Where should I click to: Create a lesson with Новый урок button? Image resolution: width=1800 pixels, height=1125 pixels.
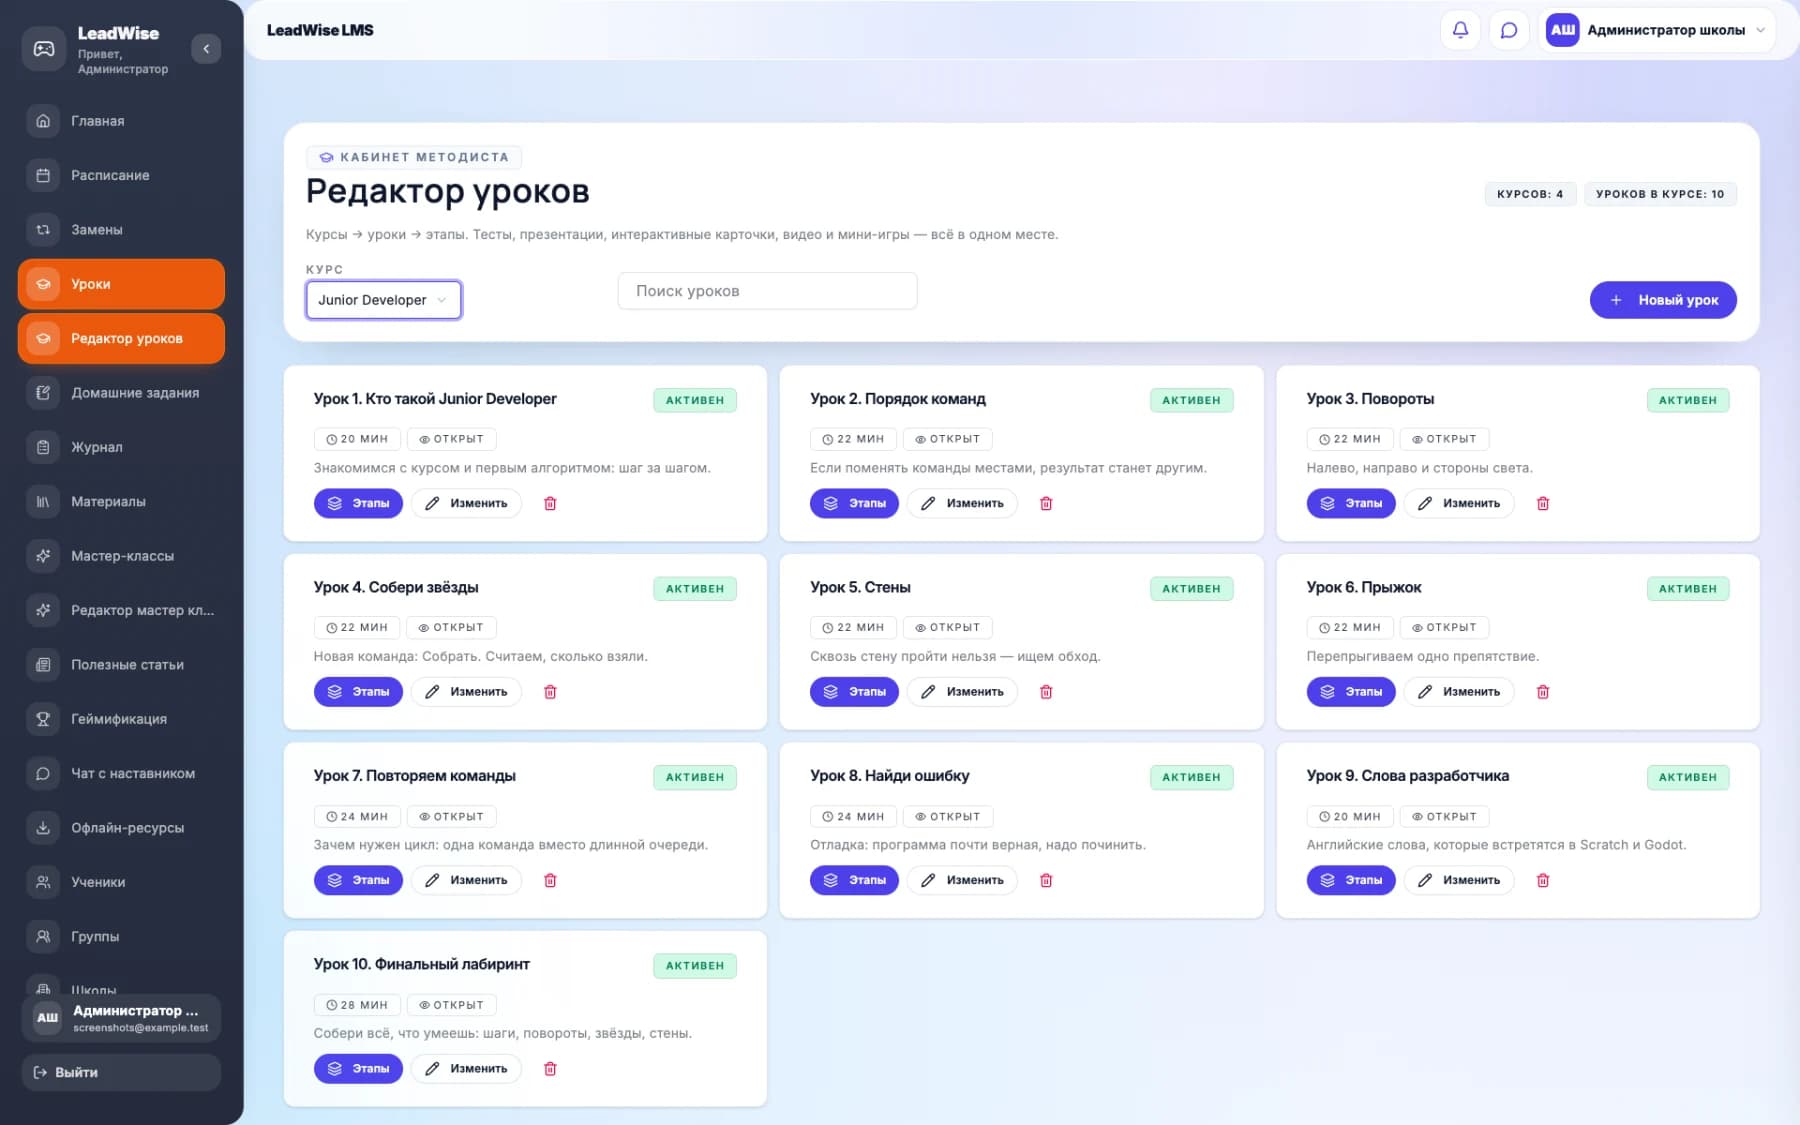(1663, 300)
